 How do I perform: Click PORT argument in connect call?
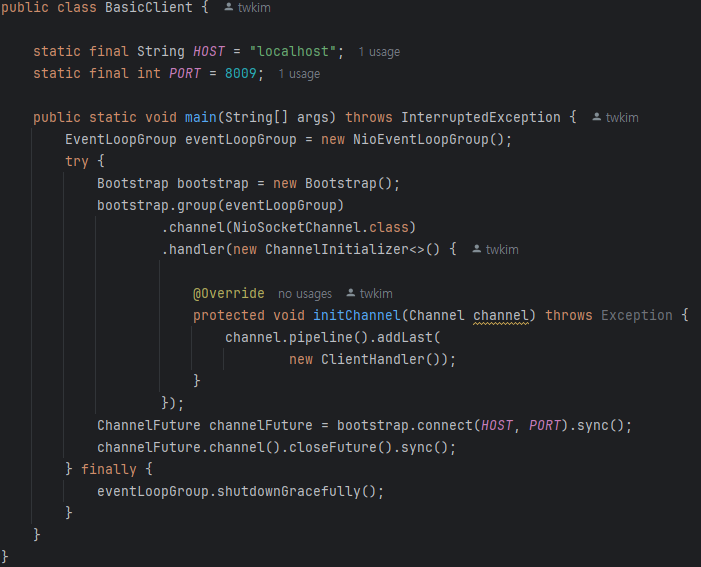pyautogui.click(x=545, y=426)
